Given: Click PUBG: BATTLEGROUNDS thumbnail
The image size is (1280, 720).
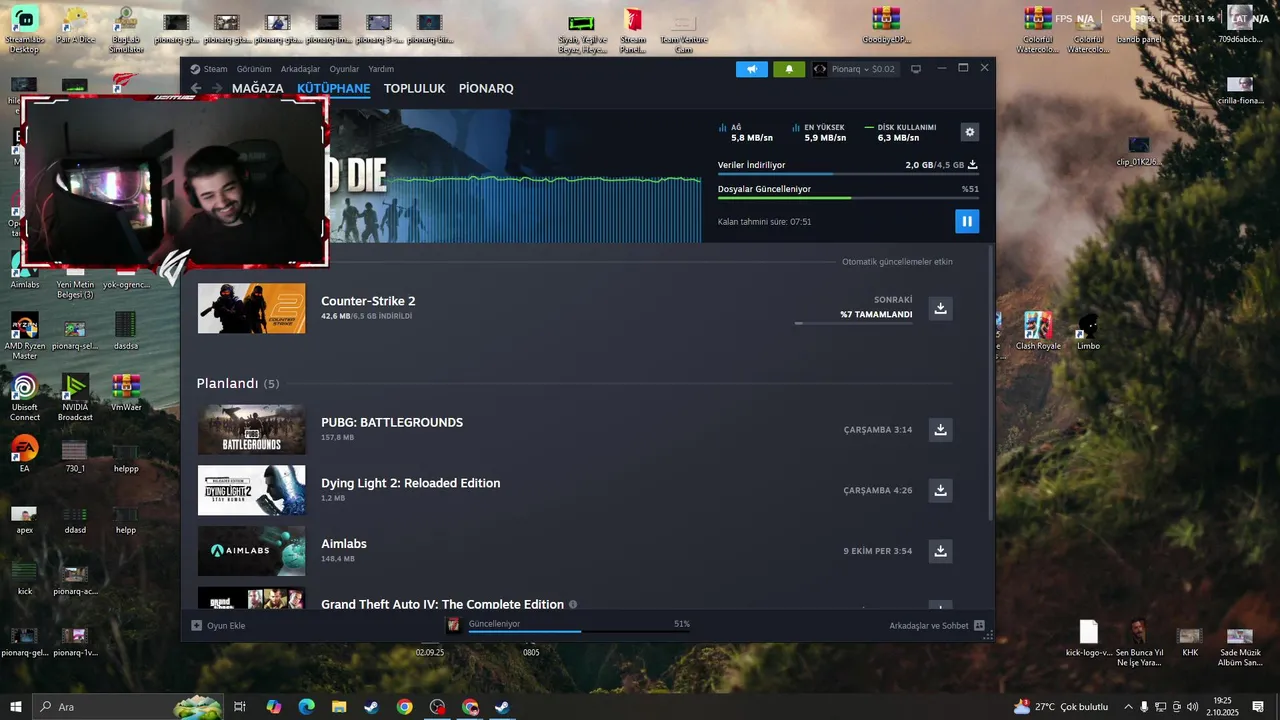Looking at the screenshot, I should (251, 429).
